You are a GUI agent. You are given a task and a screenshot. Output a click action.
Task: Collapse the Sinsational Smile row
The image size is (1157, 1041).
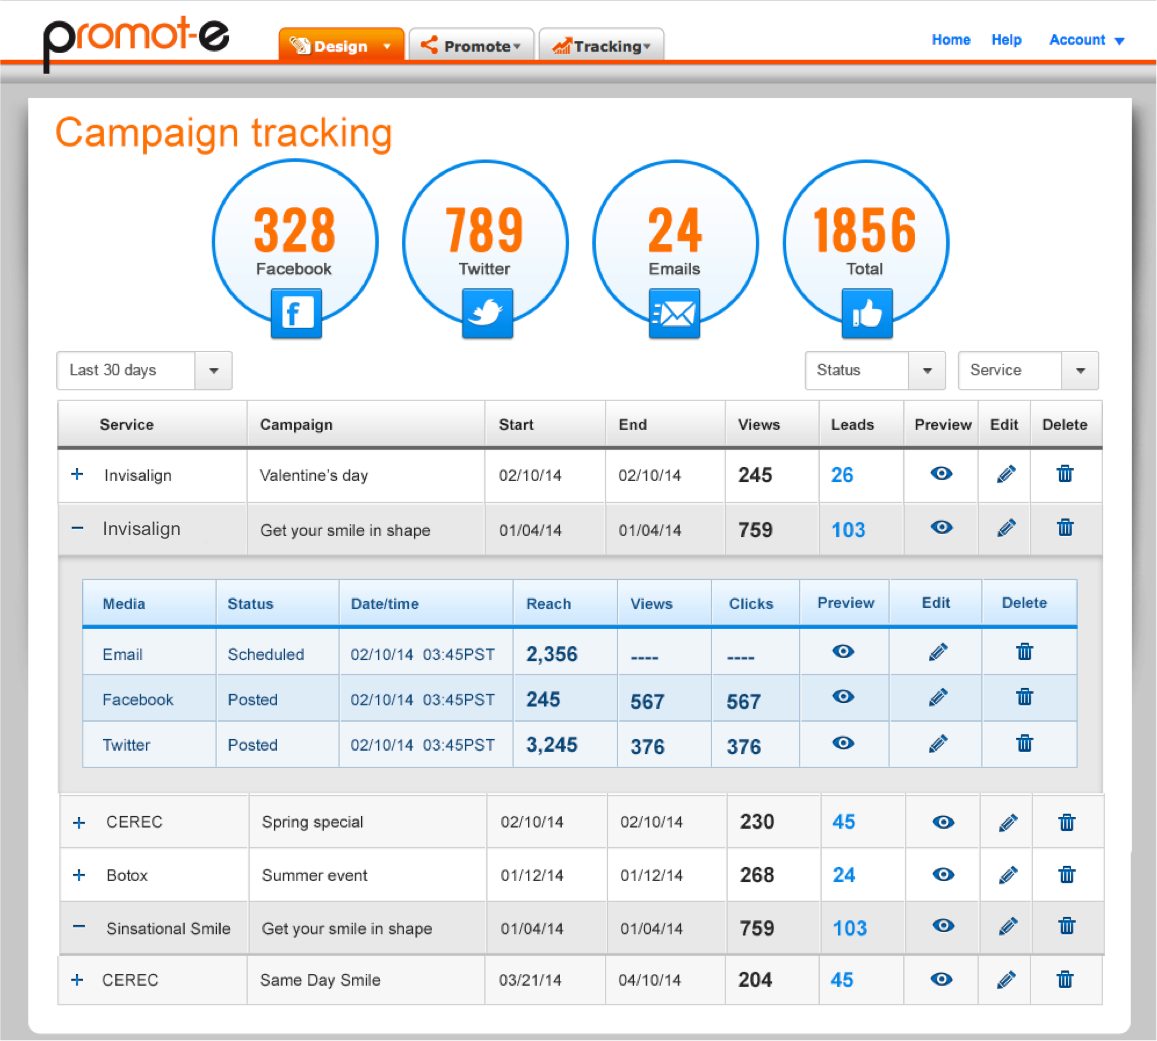coord(79,927)
